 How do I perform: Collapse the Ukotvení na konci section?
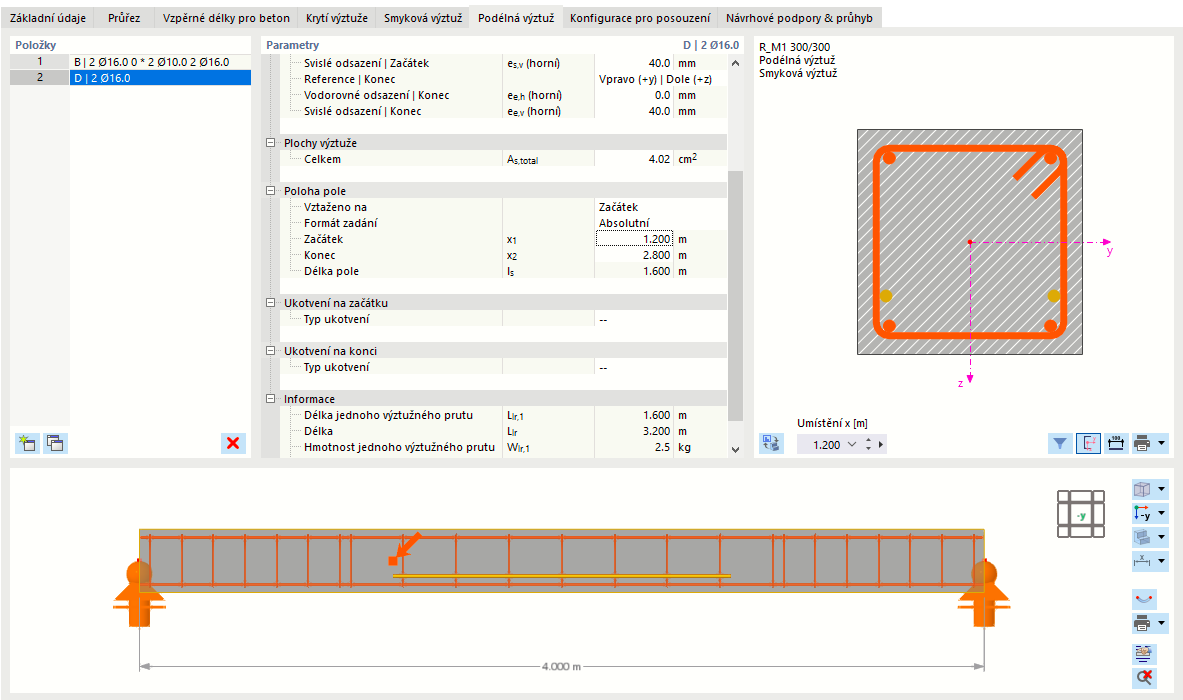point(271,351)
